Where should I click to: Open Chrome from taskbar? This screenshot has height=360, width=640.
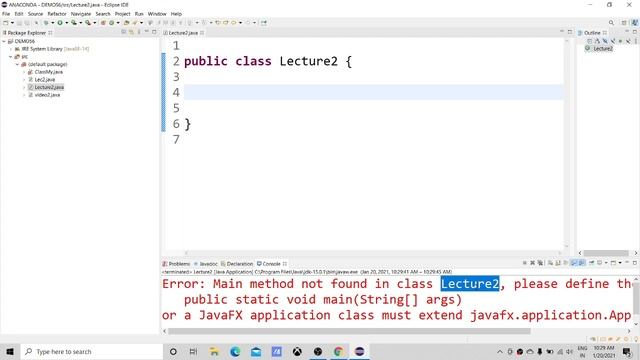pyautogui.click(x=338, y=351)
